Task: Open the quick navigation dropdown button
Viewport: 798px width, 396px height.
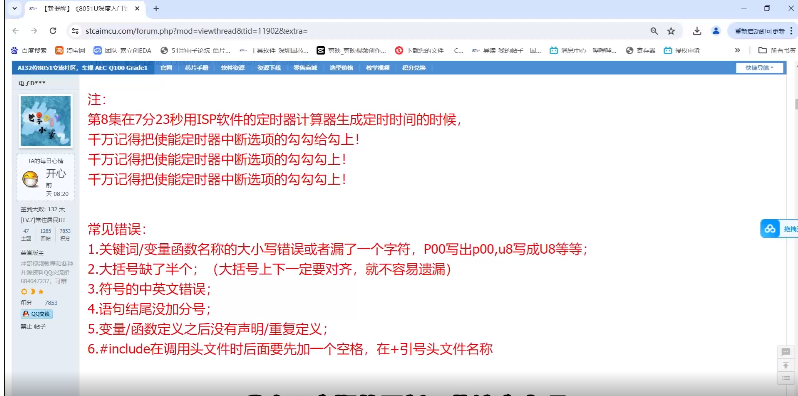Action: click(x=760, y=68)
